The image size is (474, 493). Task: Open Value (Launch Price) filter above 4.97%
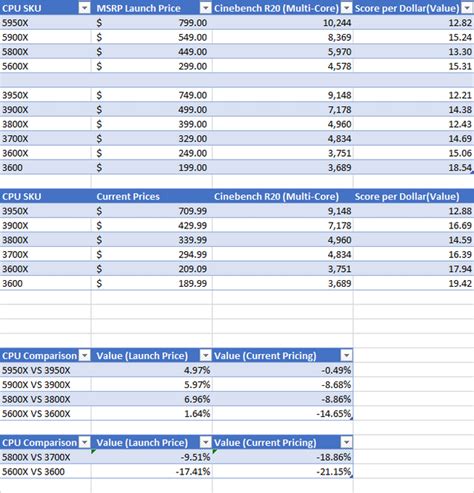pyautogui.click(x=206, y=356)
